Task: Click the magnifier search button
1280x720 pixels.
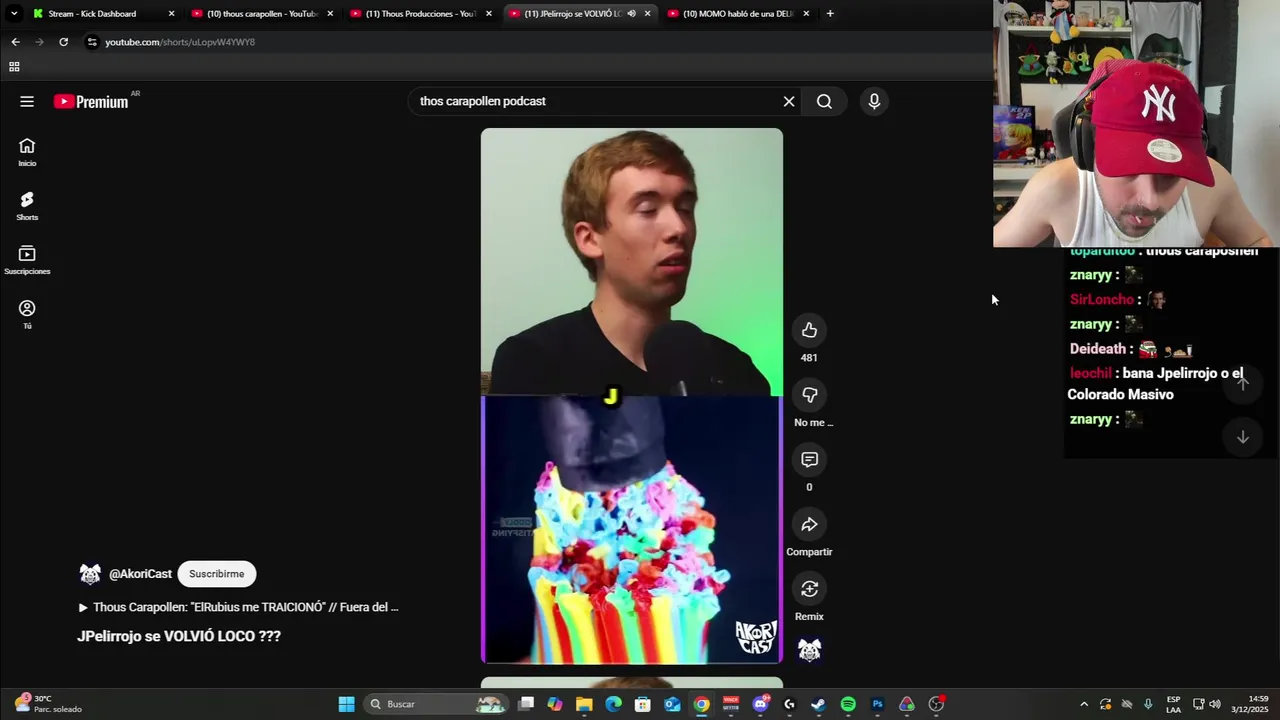Action: tap(824, 101)
